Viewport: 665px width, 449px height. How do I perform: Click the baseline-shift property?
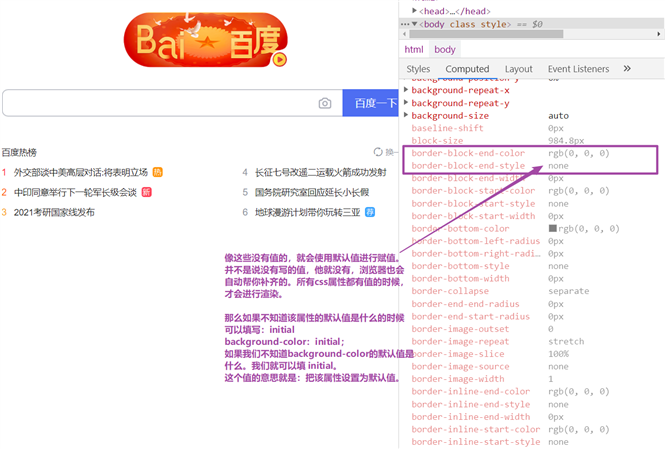[x=447, y=128]
